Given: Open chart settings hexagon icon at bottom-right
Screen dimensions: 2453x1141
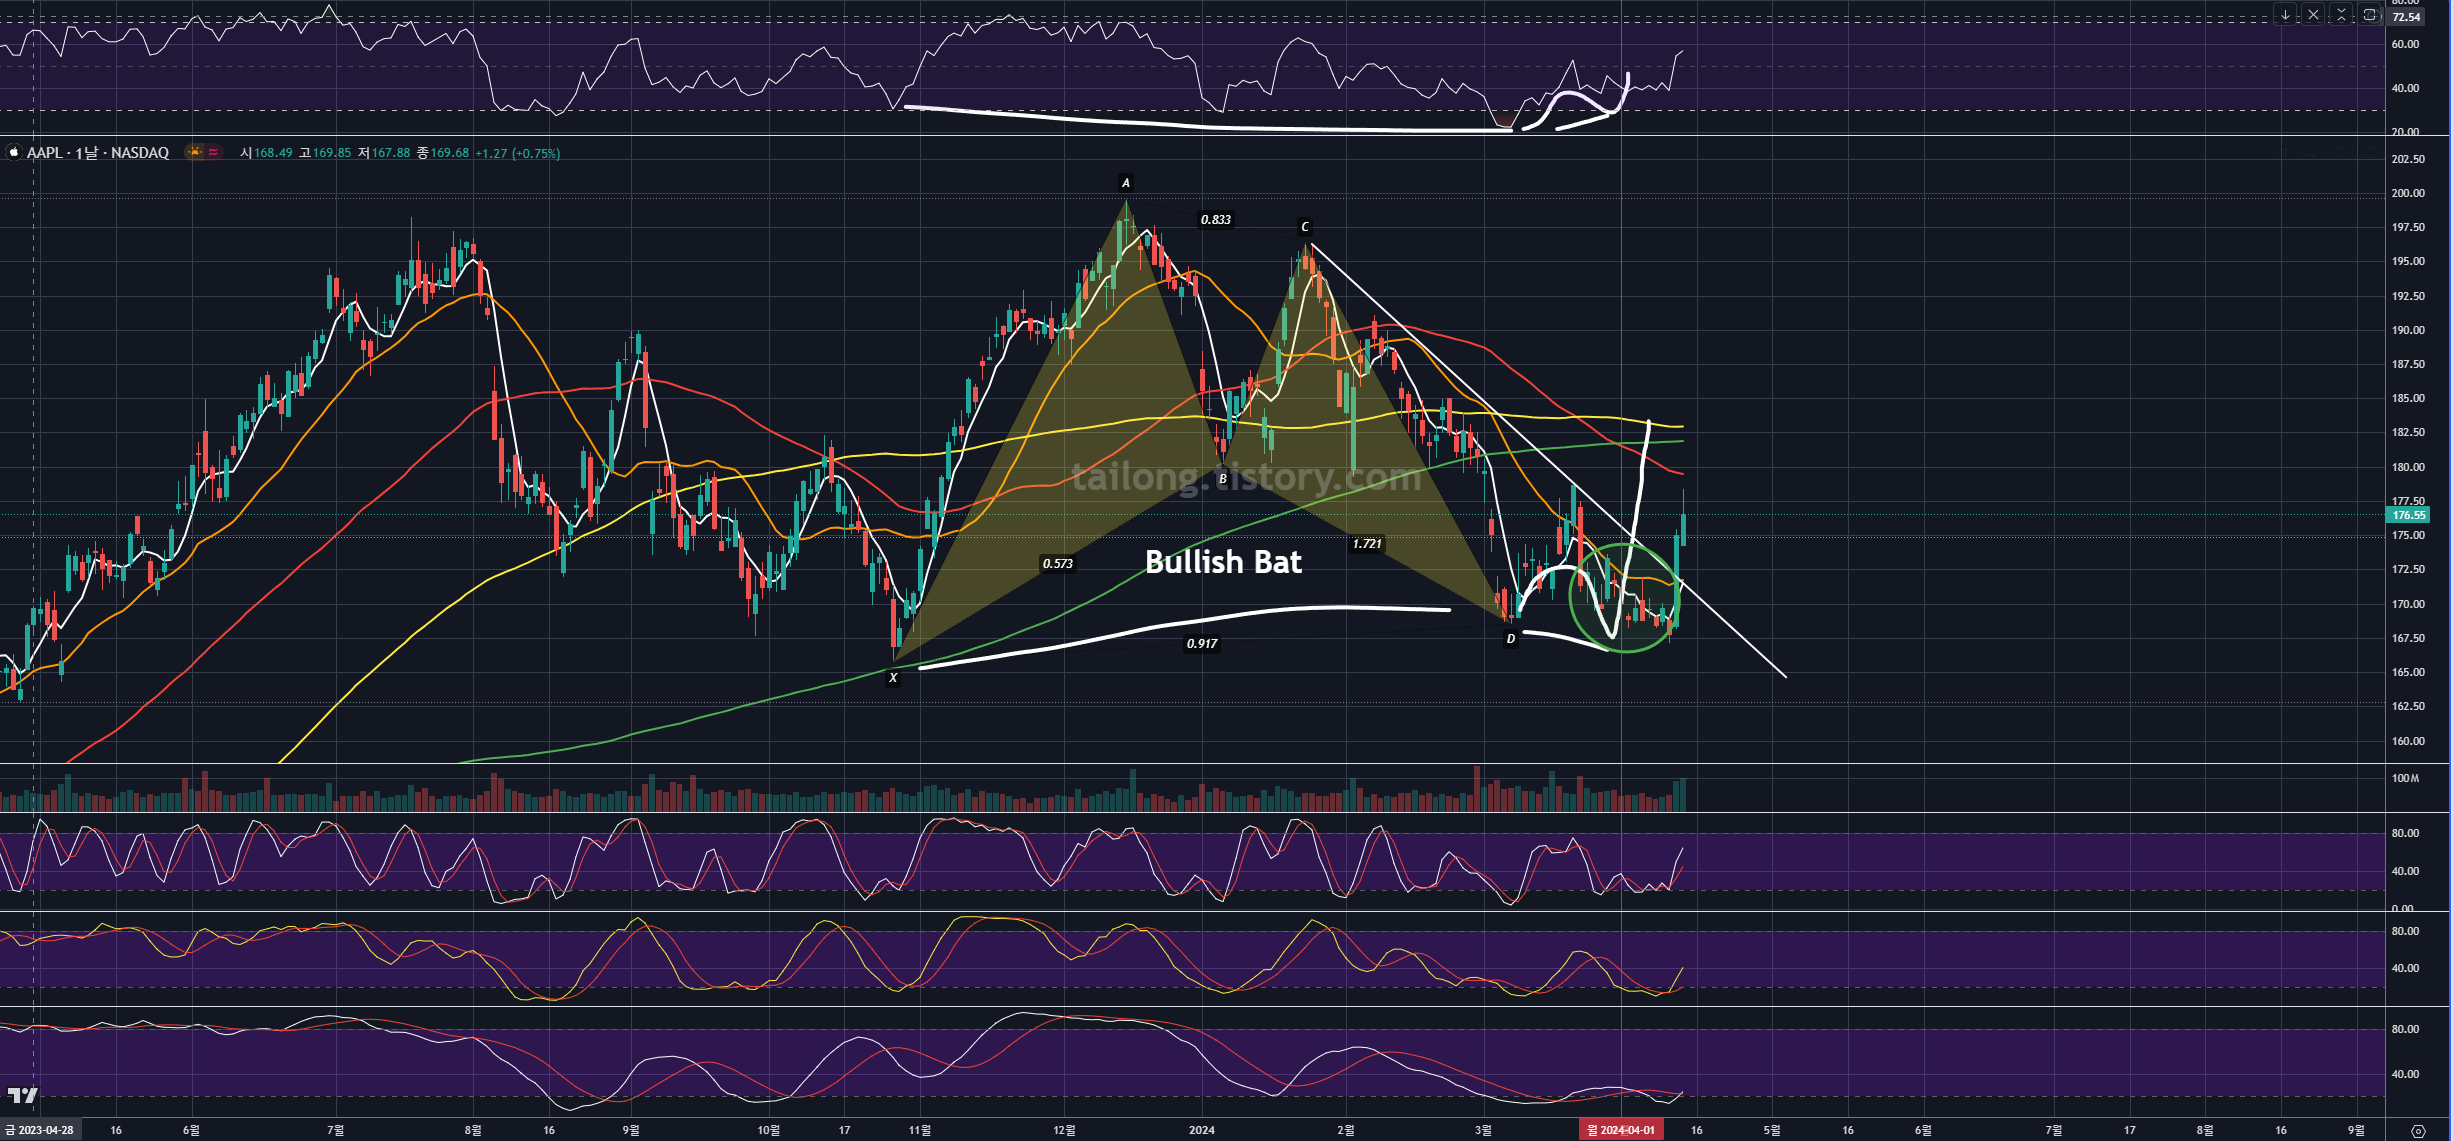Looking at the screenshot, I should point(2418,1131).
